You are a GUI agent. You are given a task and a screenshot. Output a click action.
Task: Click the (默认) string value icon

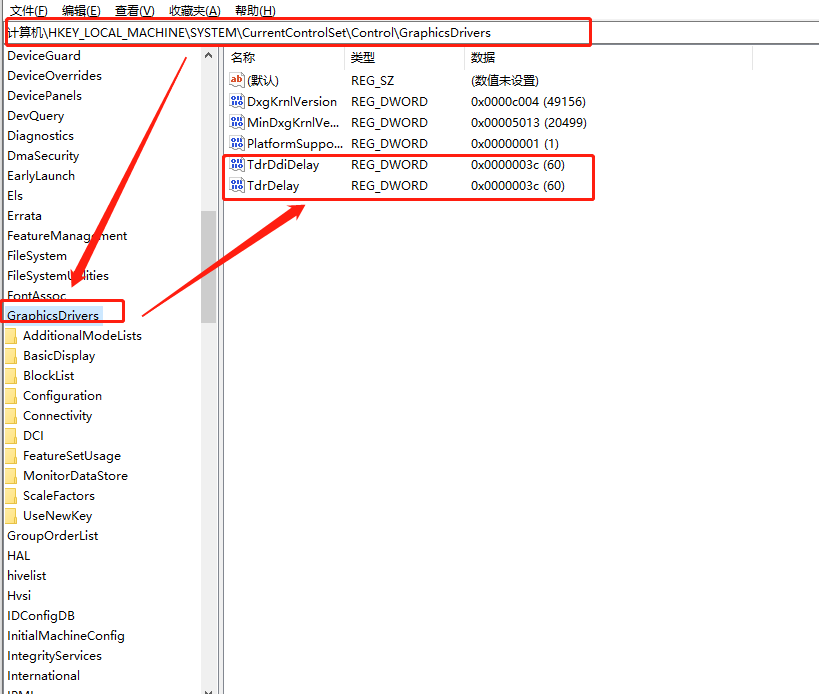click(237, 80)
